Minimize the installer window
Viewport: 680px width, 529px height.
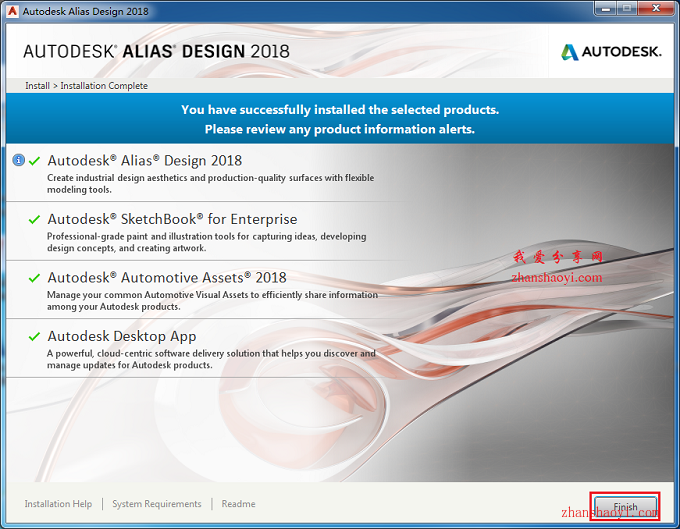(605, 9)
